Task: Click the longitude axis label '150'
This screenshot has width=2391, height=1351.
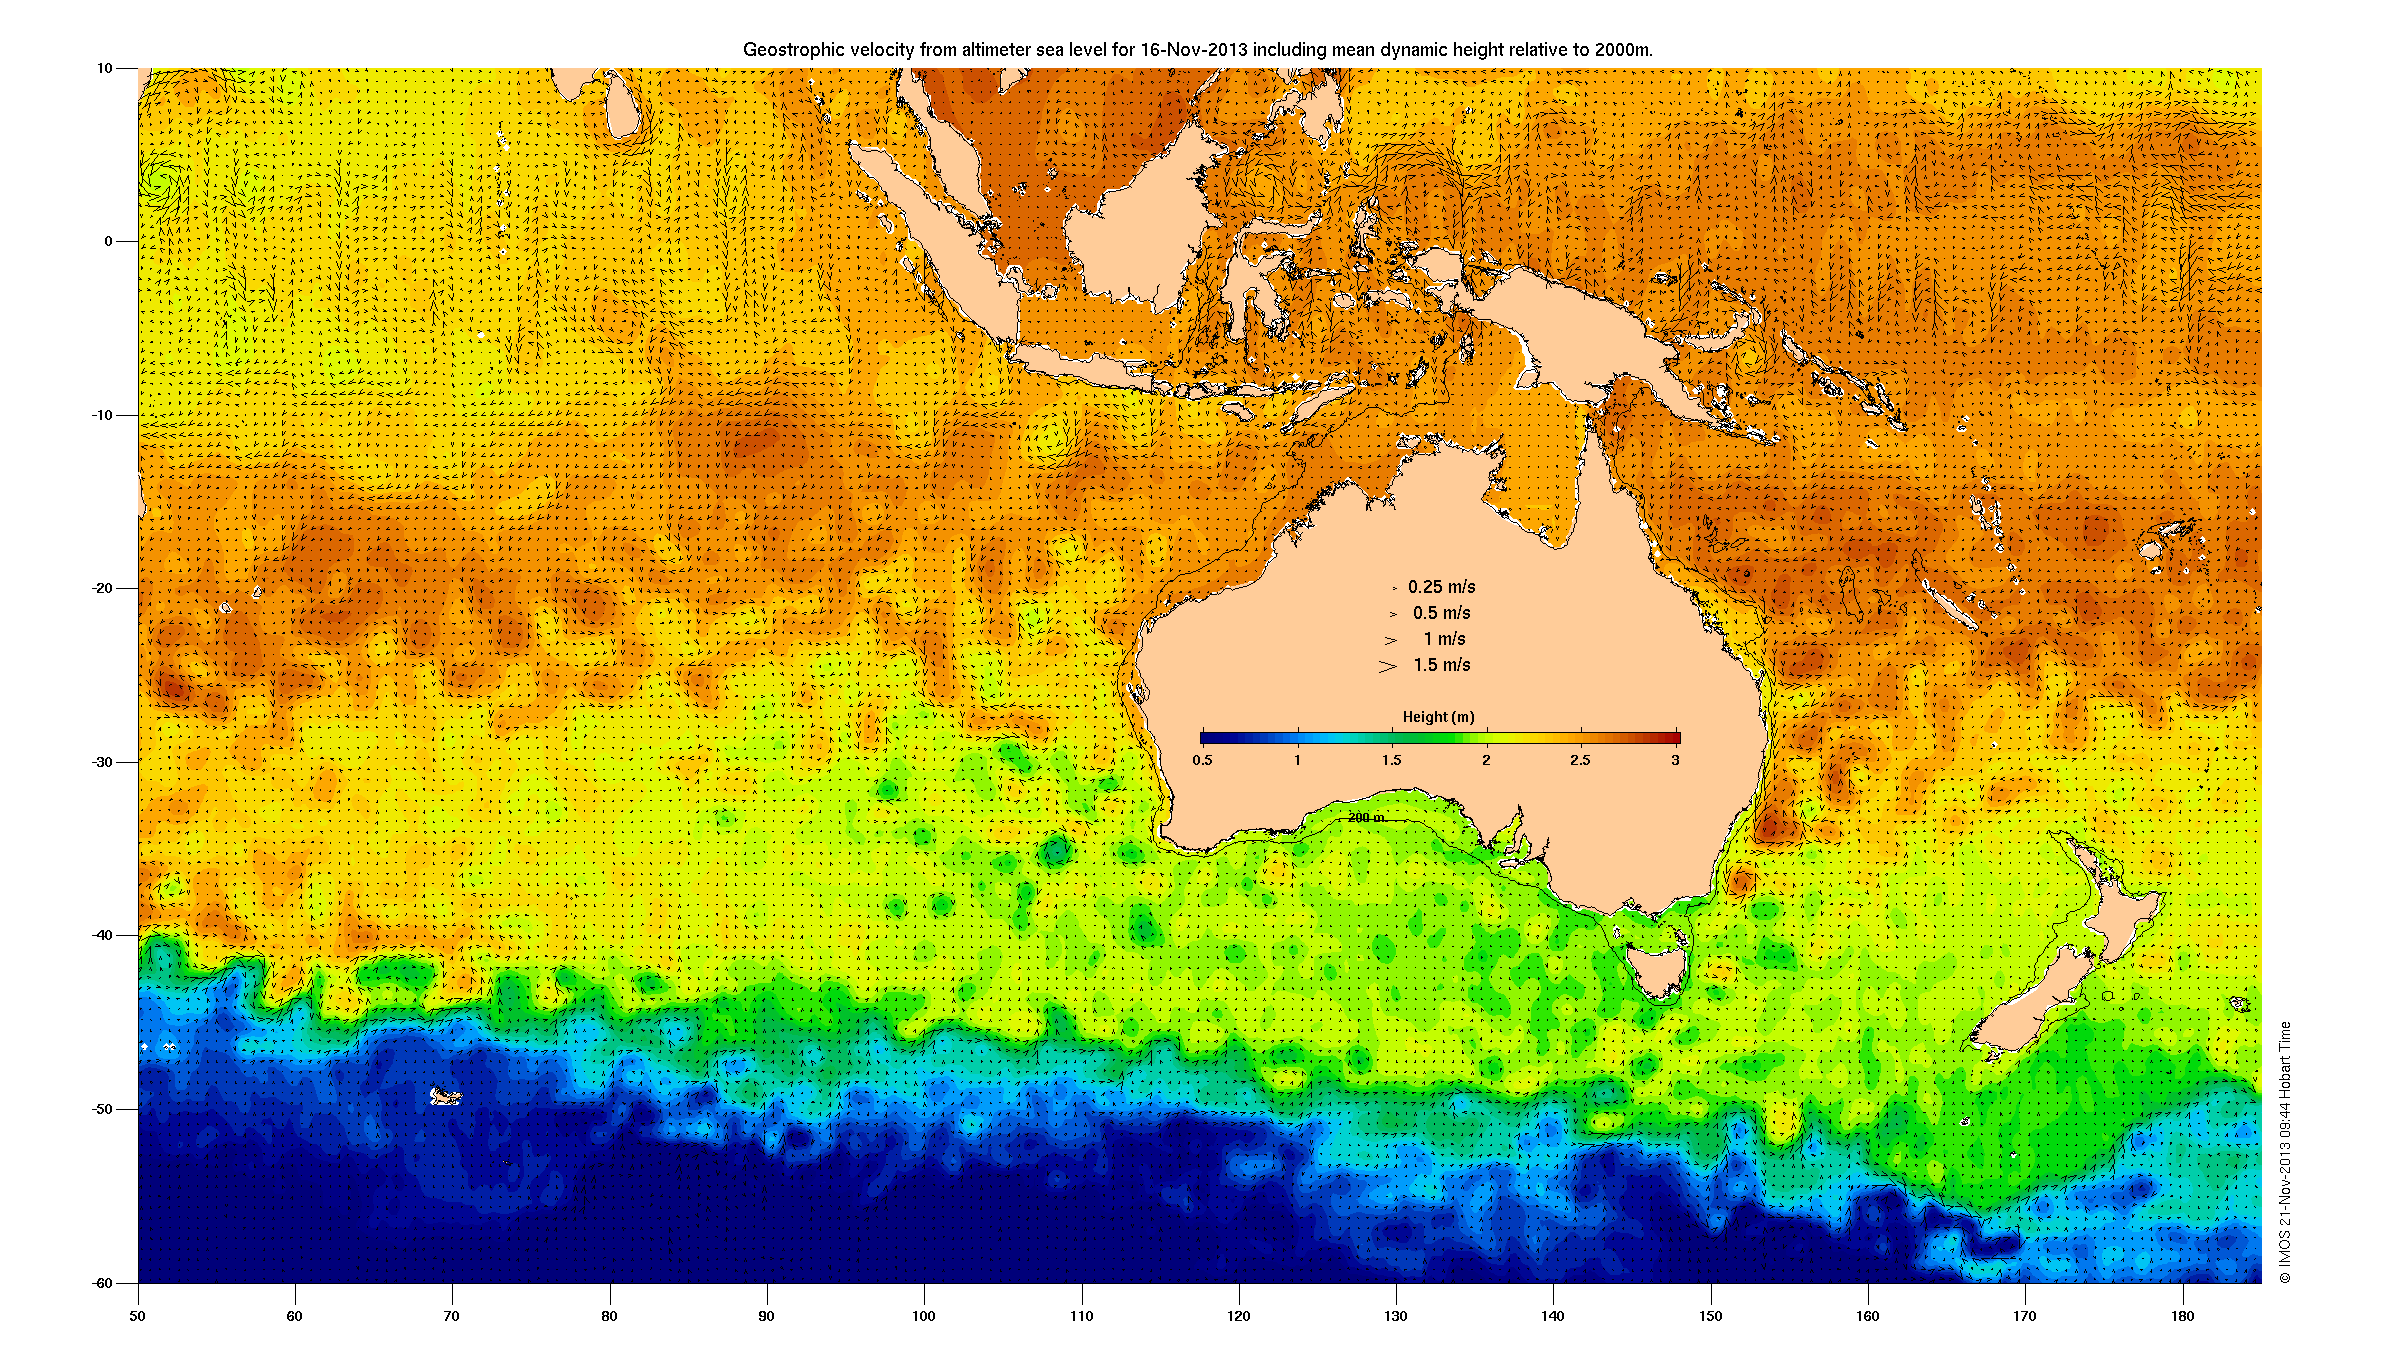Action: 1710,1316
